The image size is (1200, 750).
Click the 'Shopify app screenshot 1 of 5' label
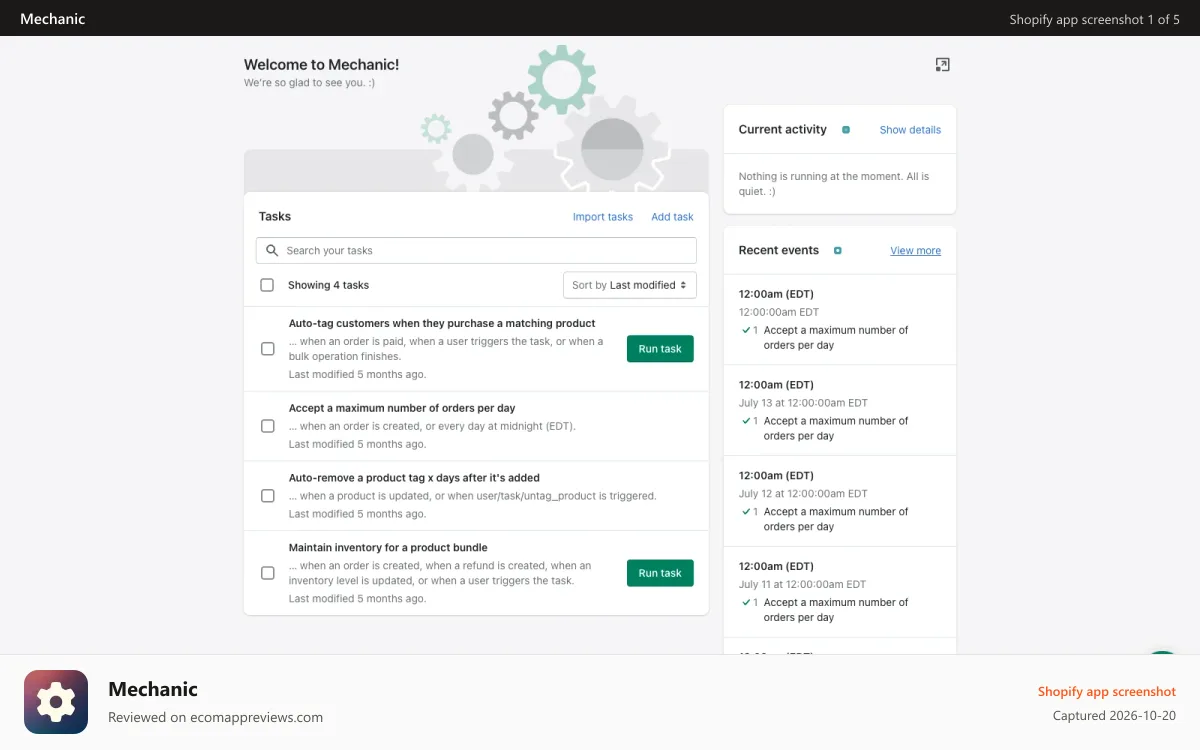point(1094,19)
